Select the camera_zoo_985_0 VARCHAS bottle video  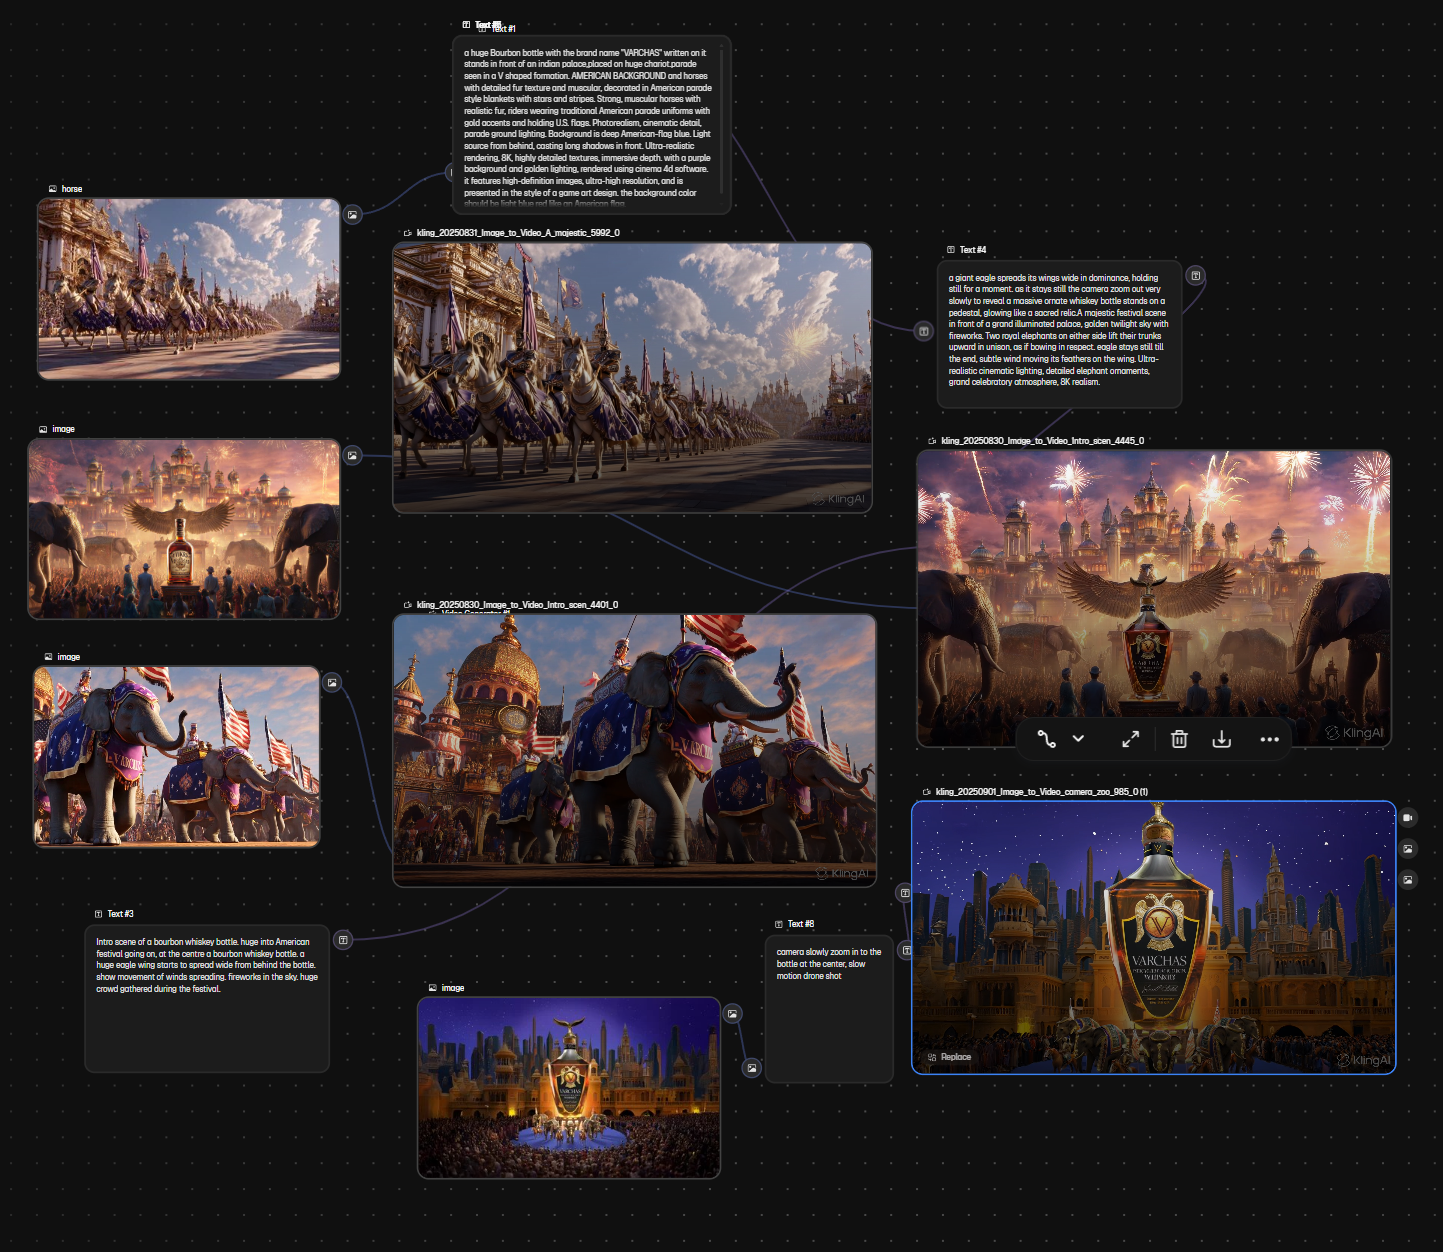click(1154, 938)
